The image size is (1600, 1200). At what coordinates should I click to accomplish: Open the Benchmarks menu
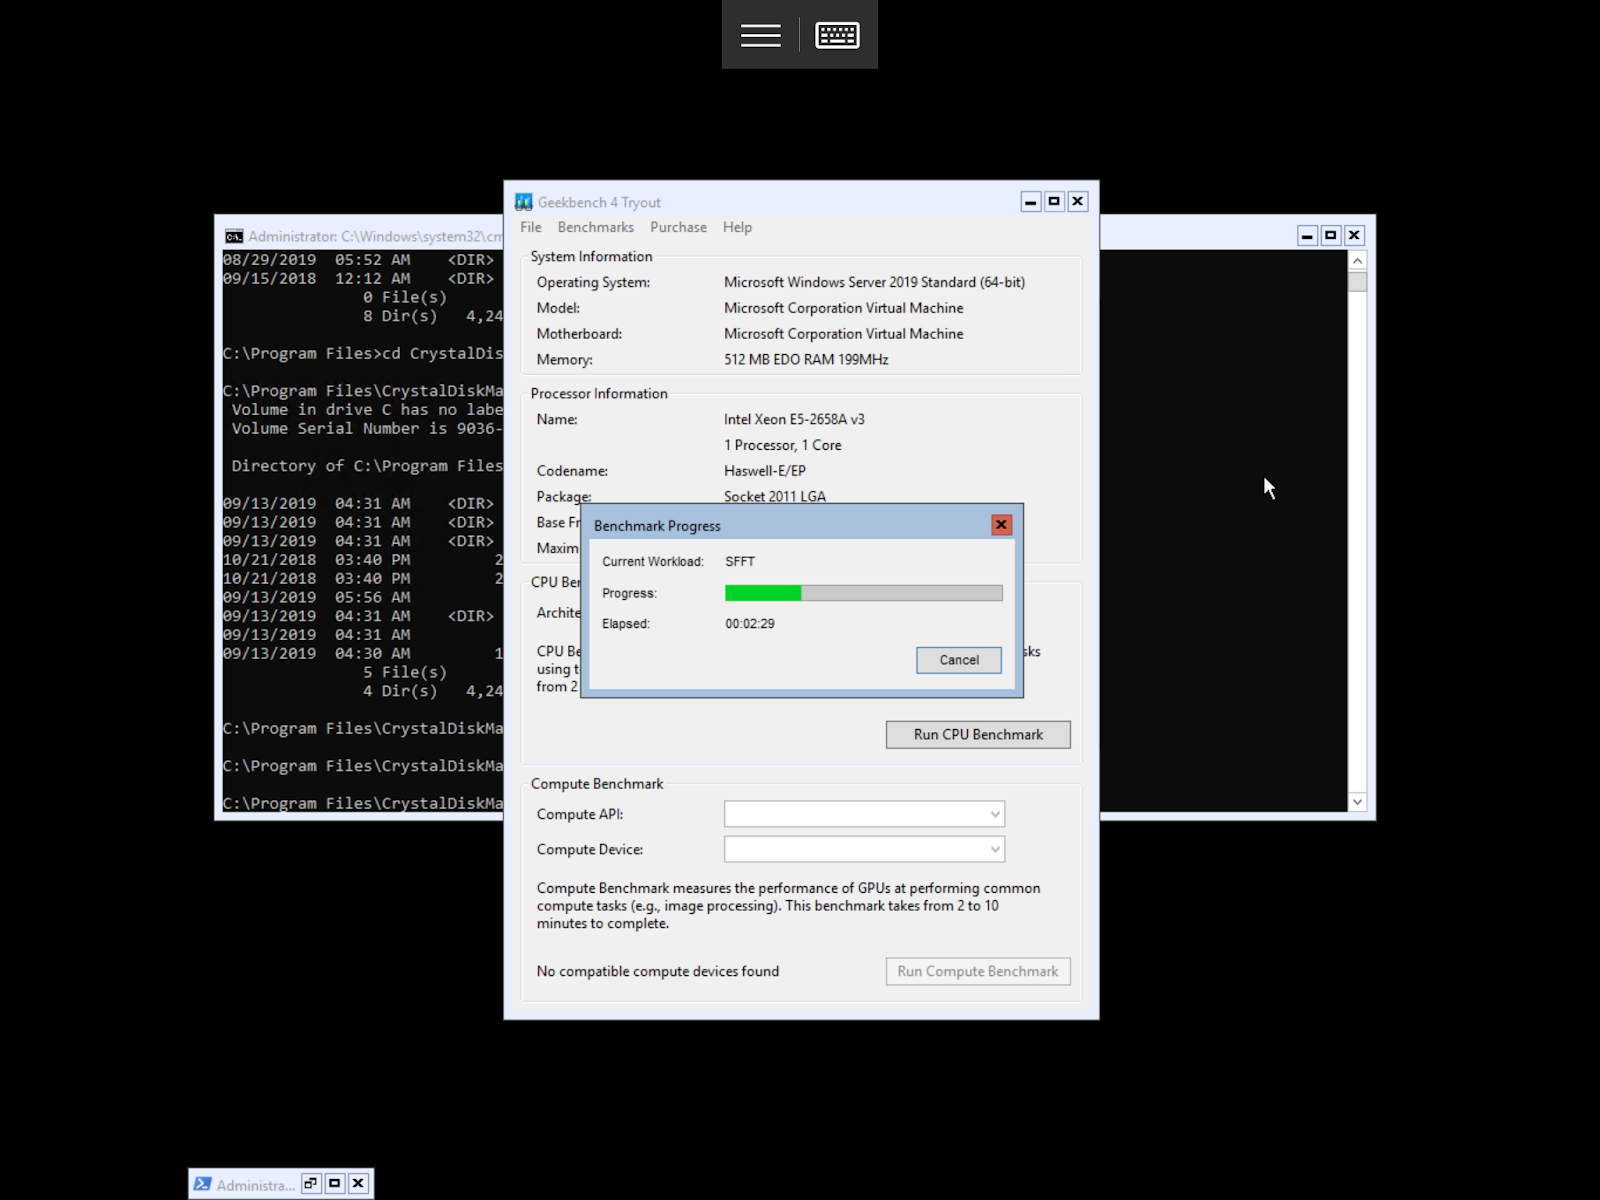coord(596,227)
